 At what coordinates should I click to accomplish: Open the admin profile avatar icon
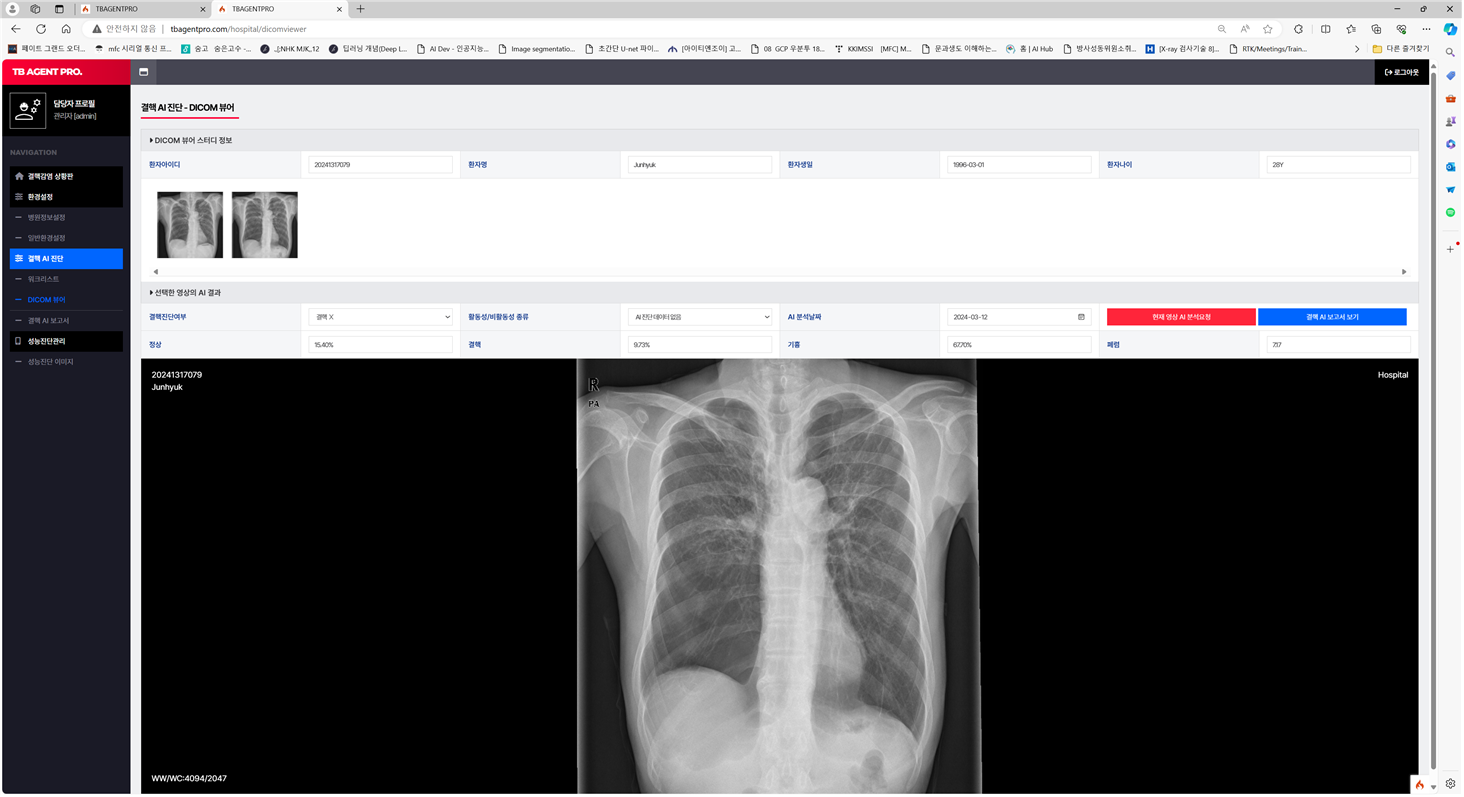28,110
